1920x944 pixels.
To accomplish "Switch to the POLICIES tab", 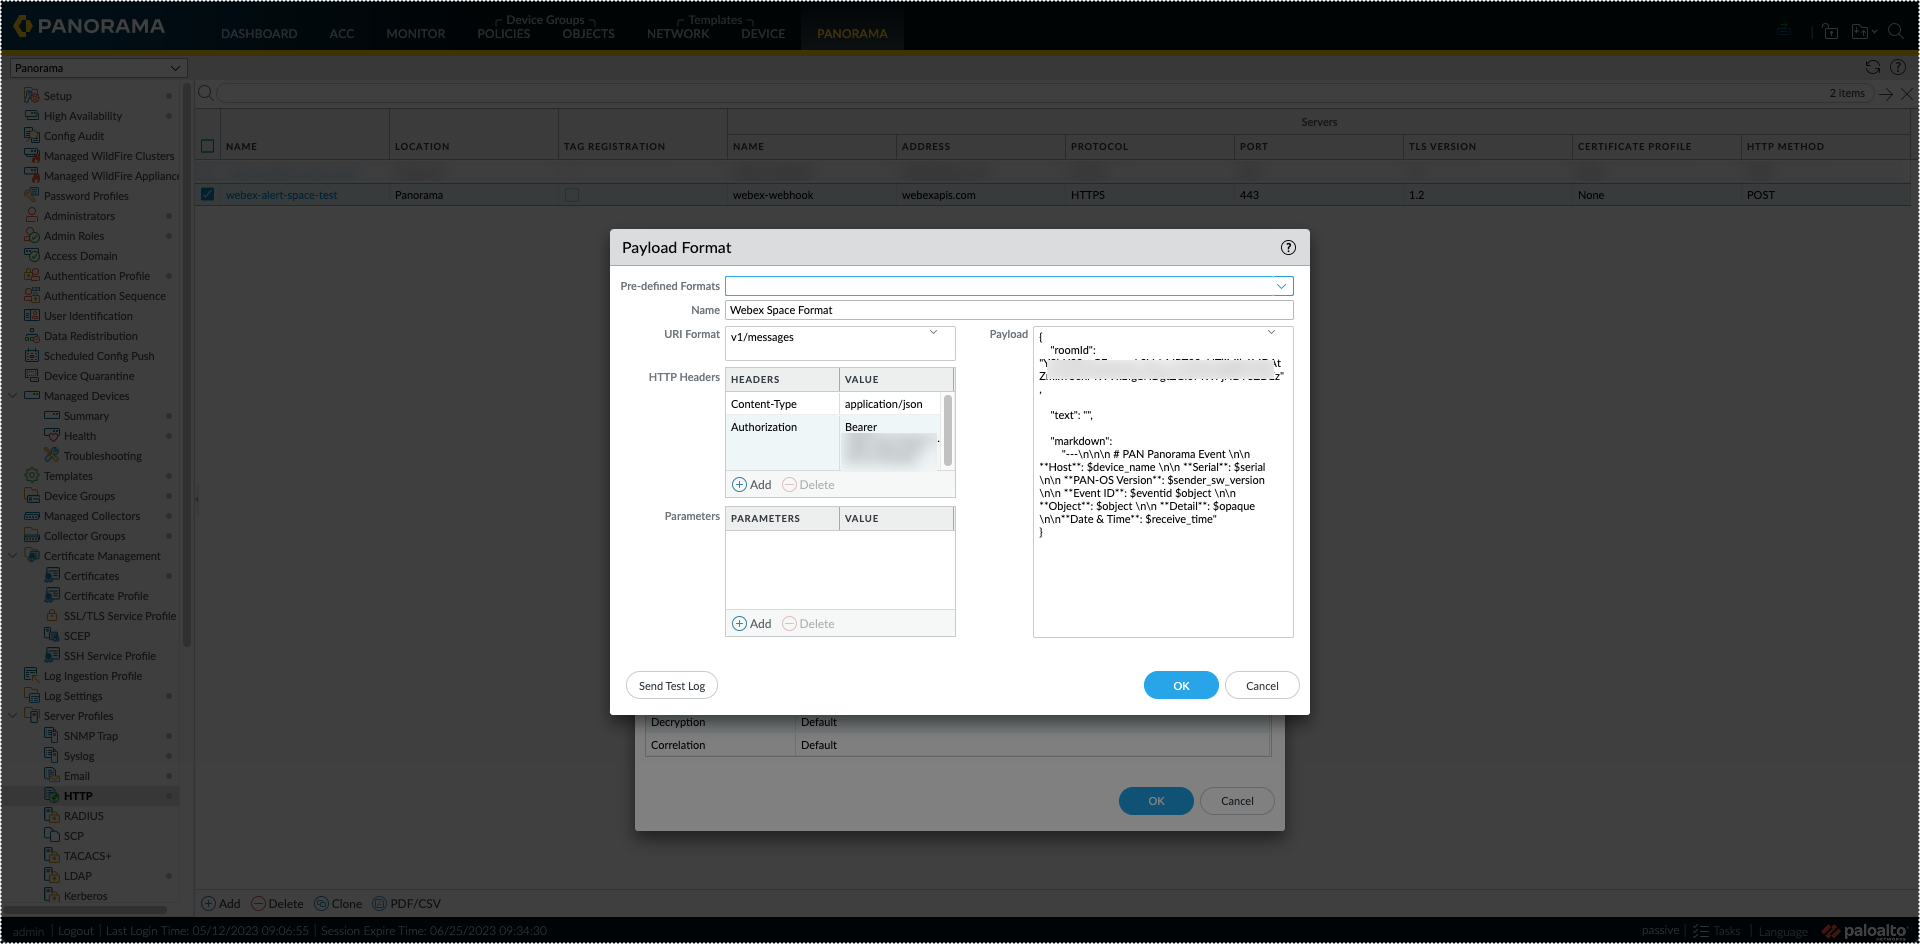I will pyautogui.click(x=504, y=34).
